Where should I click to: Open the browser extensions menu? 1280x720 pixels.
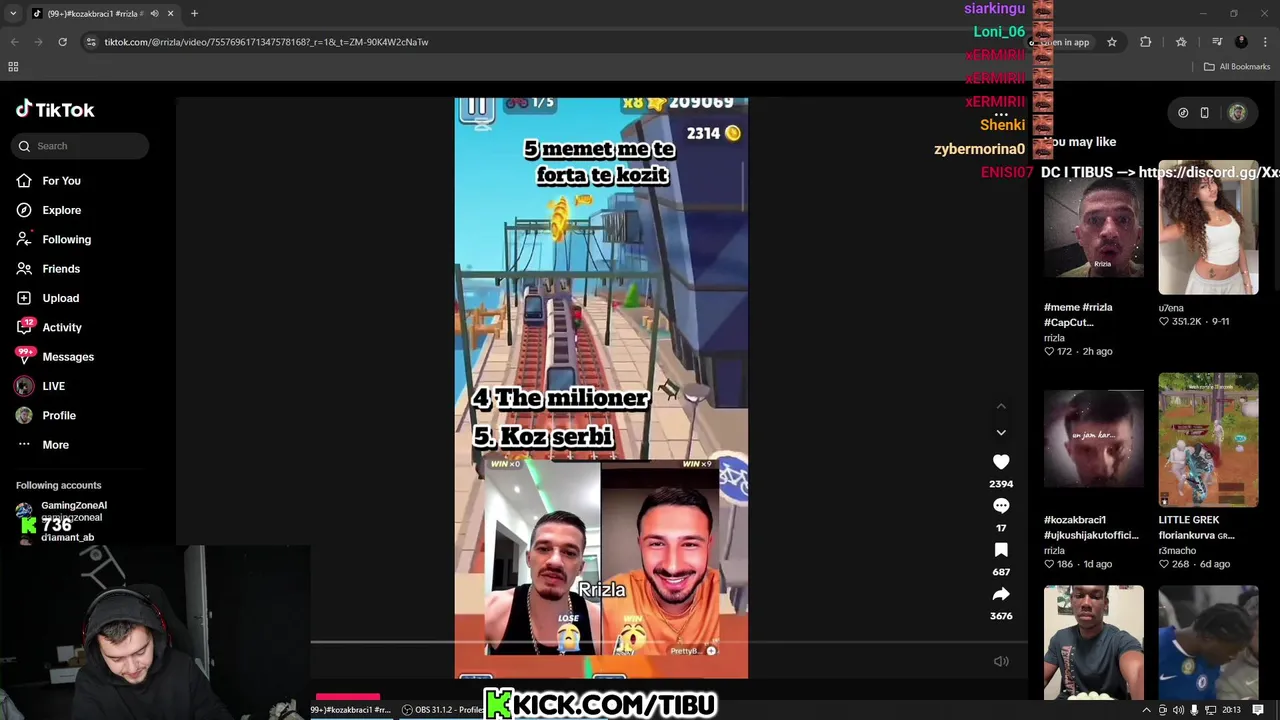click(x=1146, y=42)
